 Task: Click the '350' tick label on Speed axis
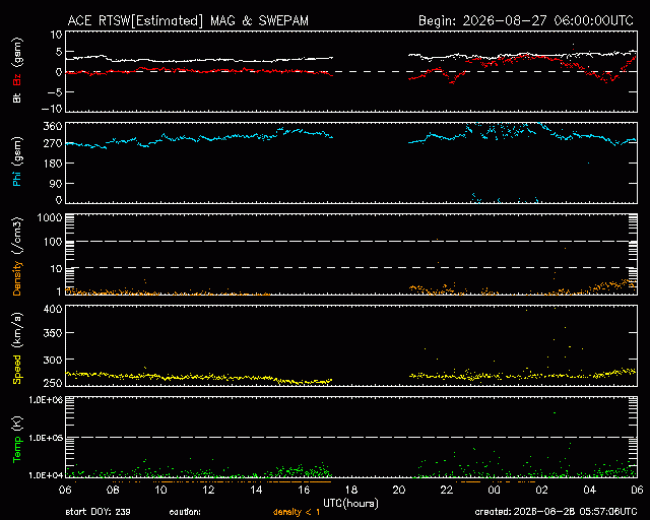click(x=53, y=333)
